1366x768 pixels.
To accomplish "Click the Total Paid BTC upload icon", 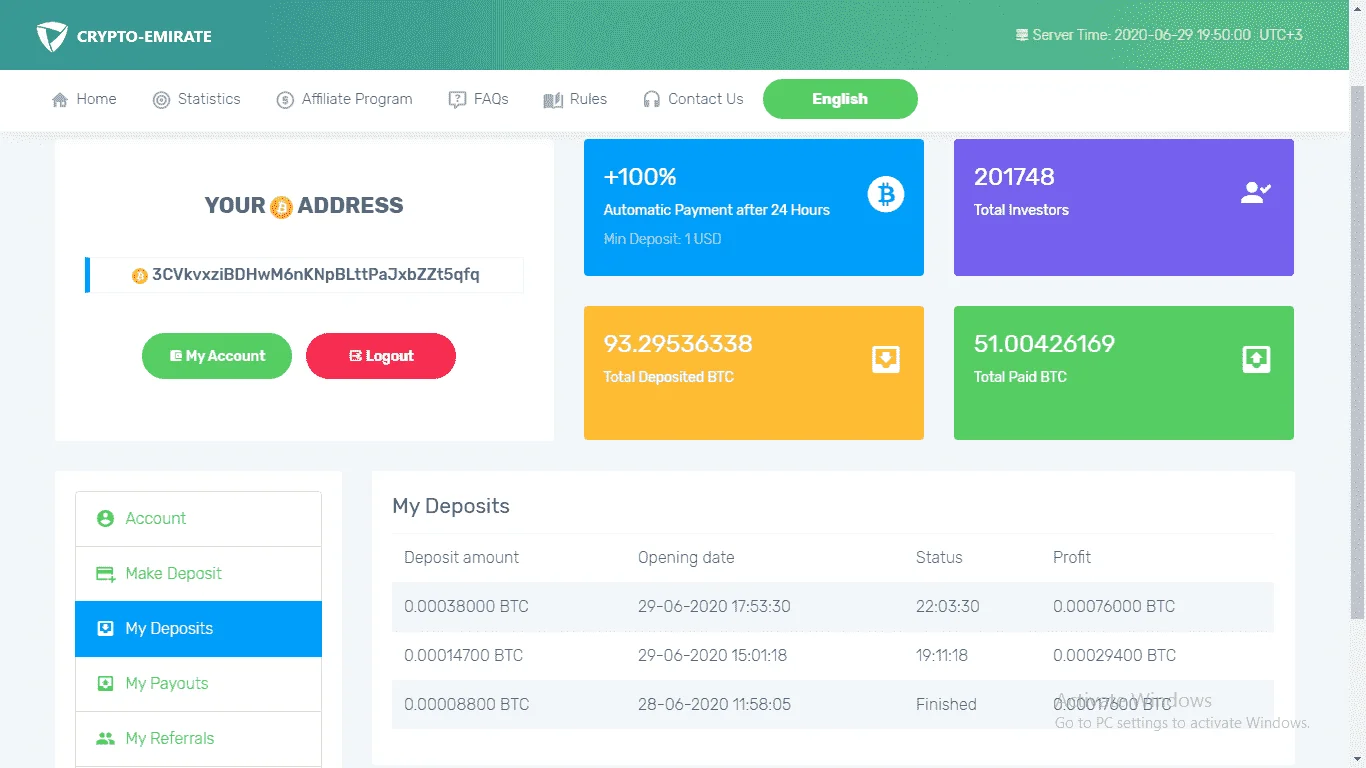I will pyautogui.click(x=1256, y=359).
